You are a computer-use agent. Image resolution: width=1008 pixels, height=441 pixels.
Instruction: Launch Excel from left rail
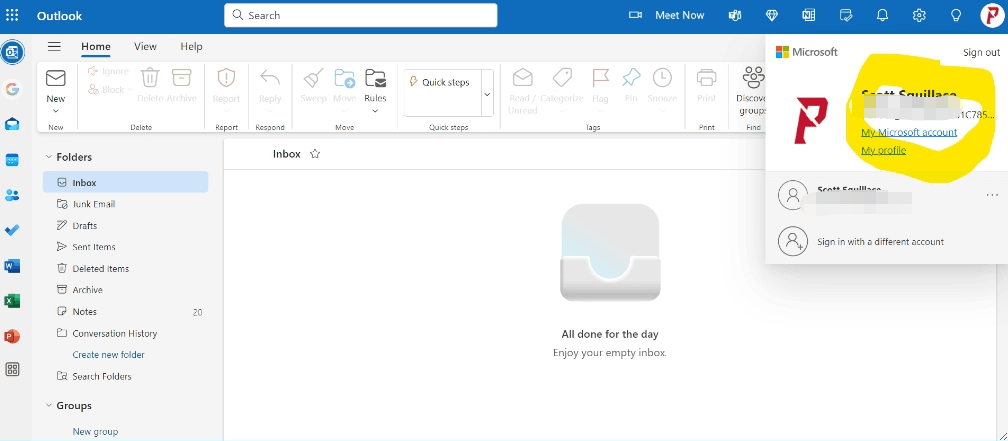tap(12, 301)
